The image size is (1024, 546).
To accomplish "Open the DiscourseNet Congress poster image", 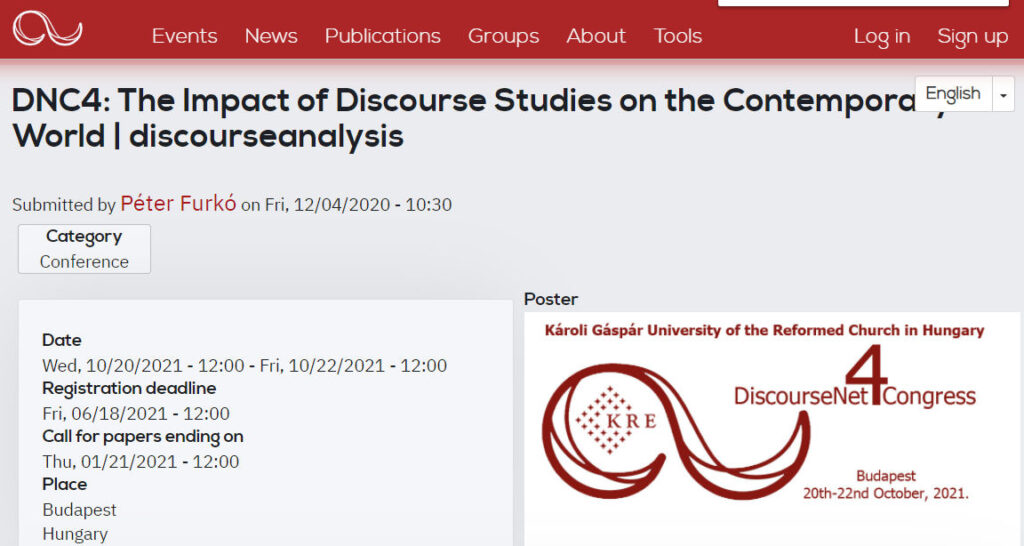I will point(771,420).
